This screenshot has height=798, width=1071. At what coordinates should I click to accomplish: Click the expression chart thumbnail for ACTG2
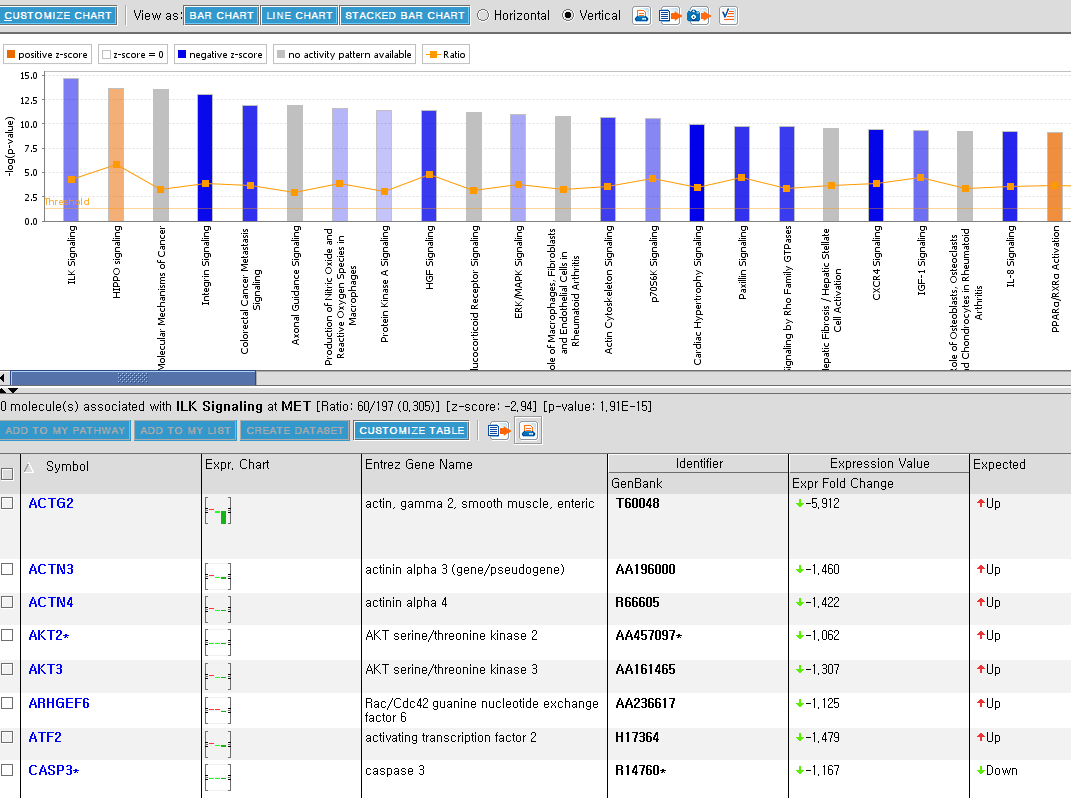coord(218,510)
